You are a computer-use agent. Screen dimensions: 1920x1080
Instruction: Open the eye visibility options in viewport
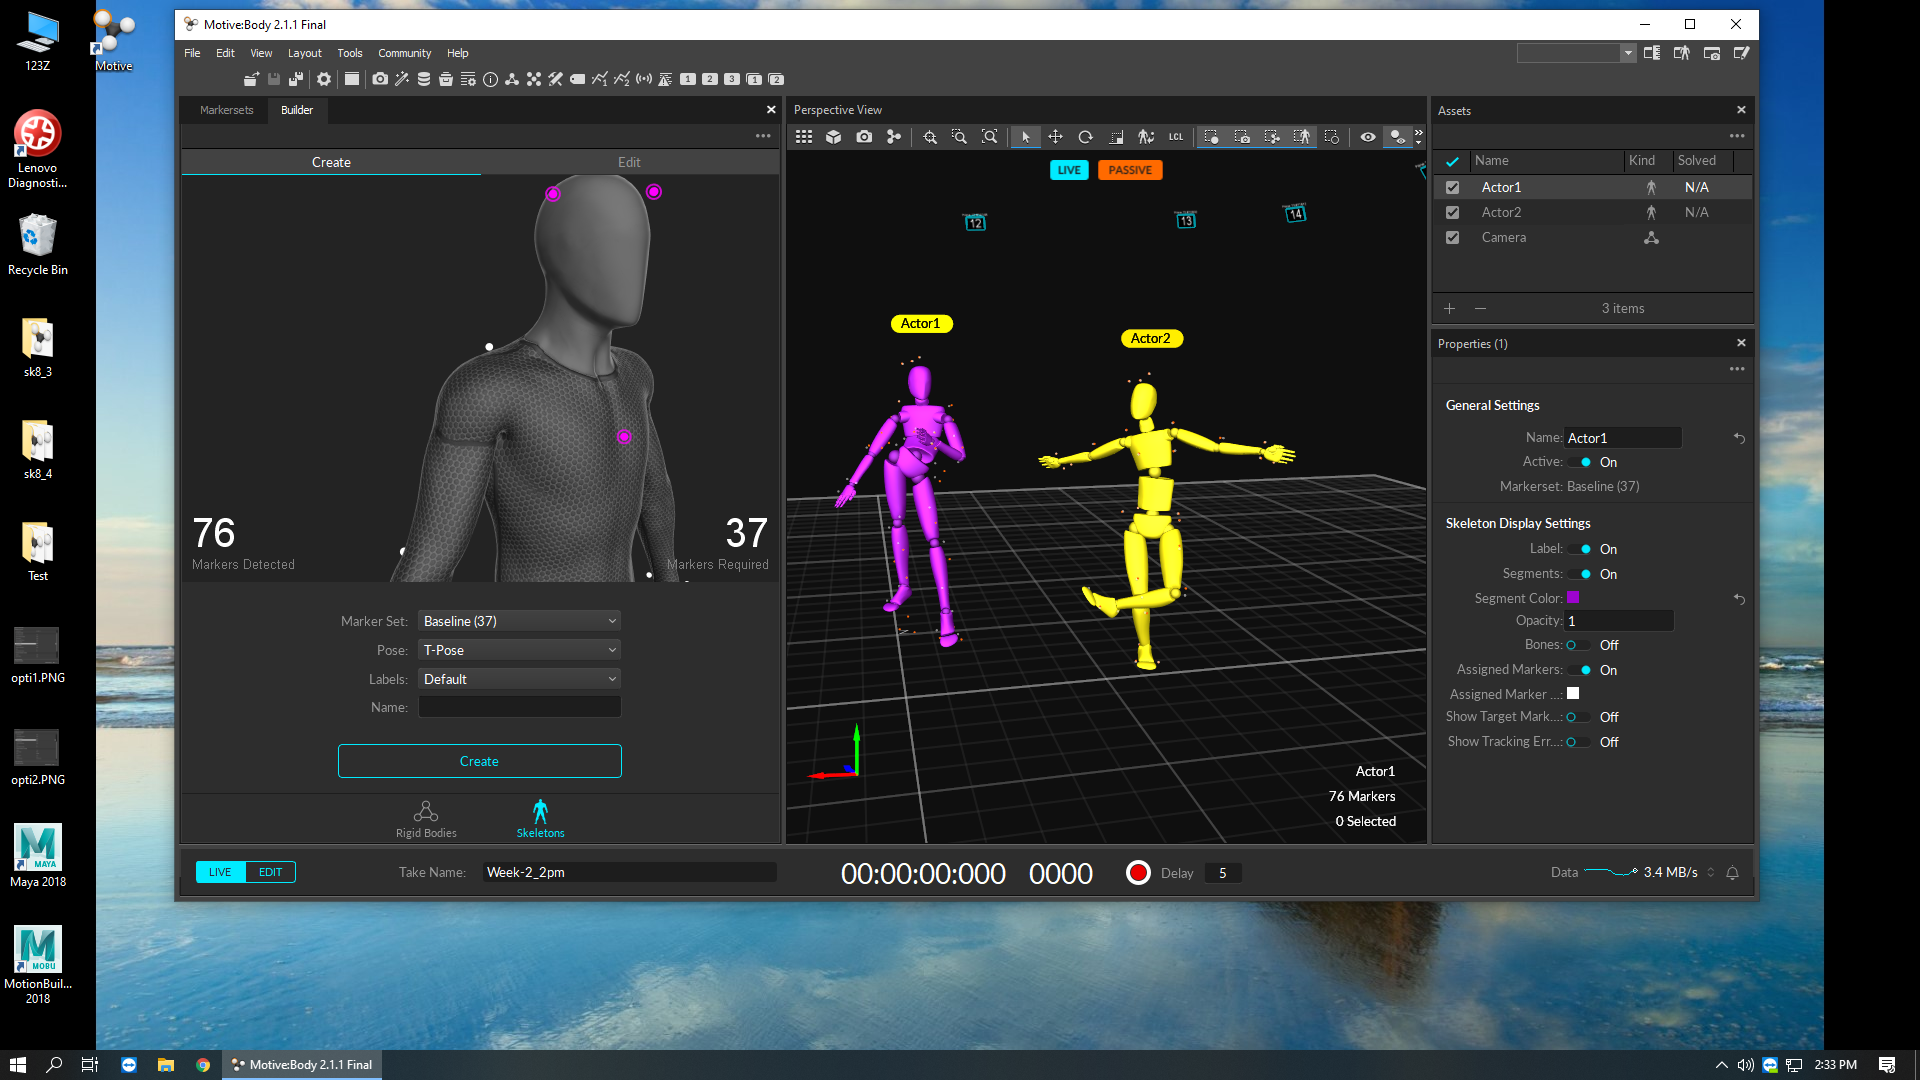point(1368,137)
